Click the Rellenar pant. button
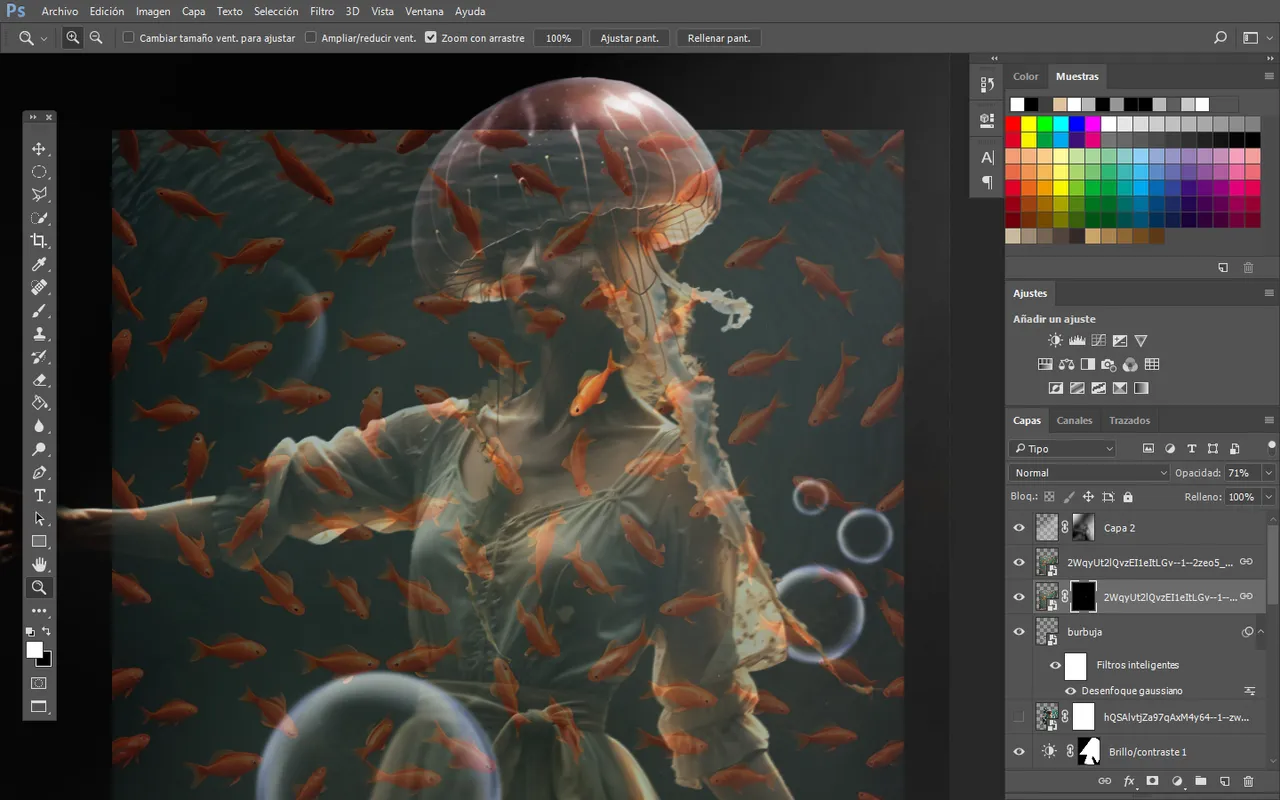The image size is (1280, 800). click(719, 38)
